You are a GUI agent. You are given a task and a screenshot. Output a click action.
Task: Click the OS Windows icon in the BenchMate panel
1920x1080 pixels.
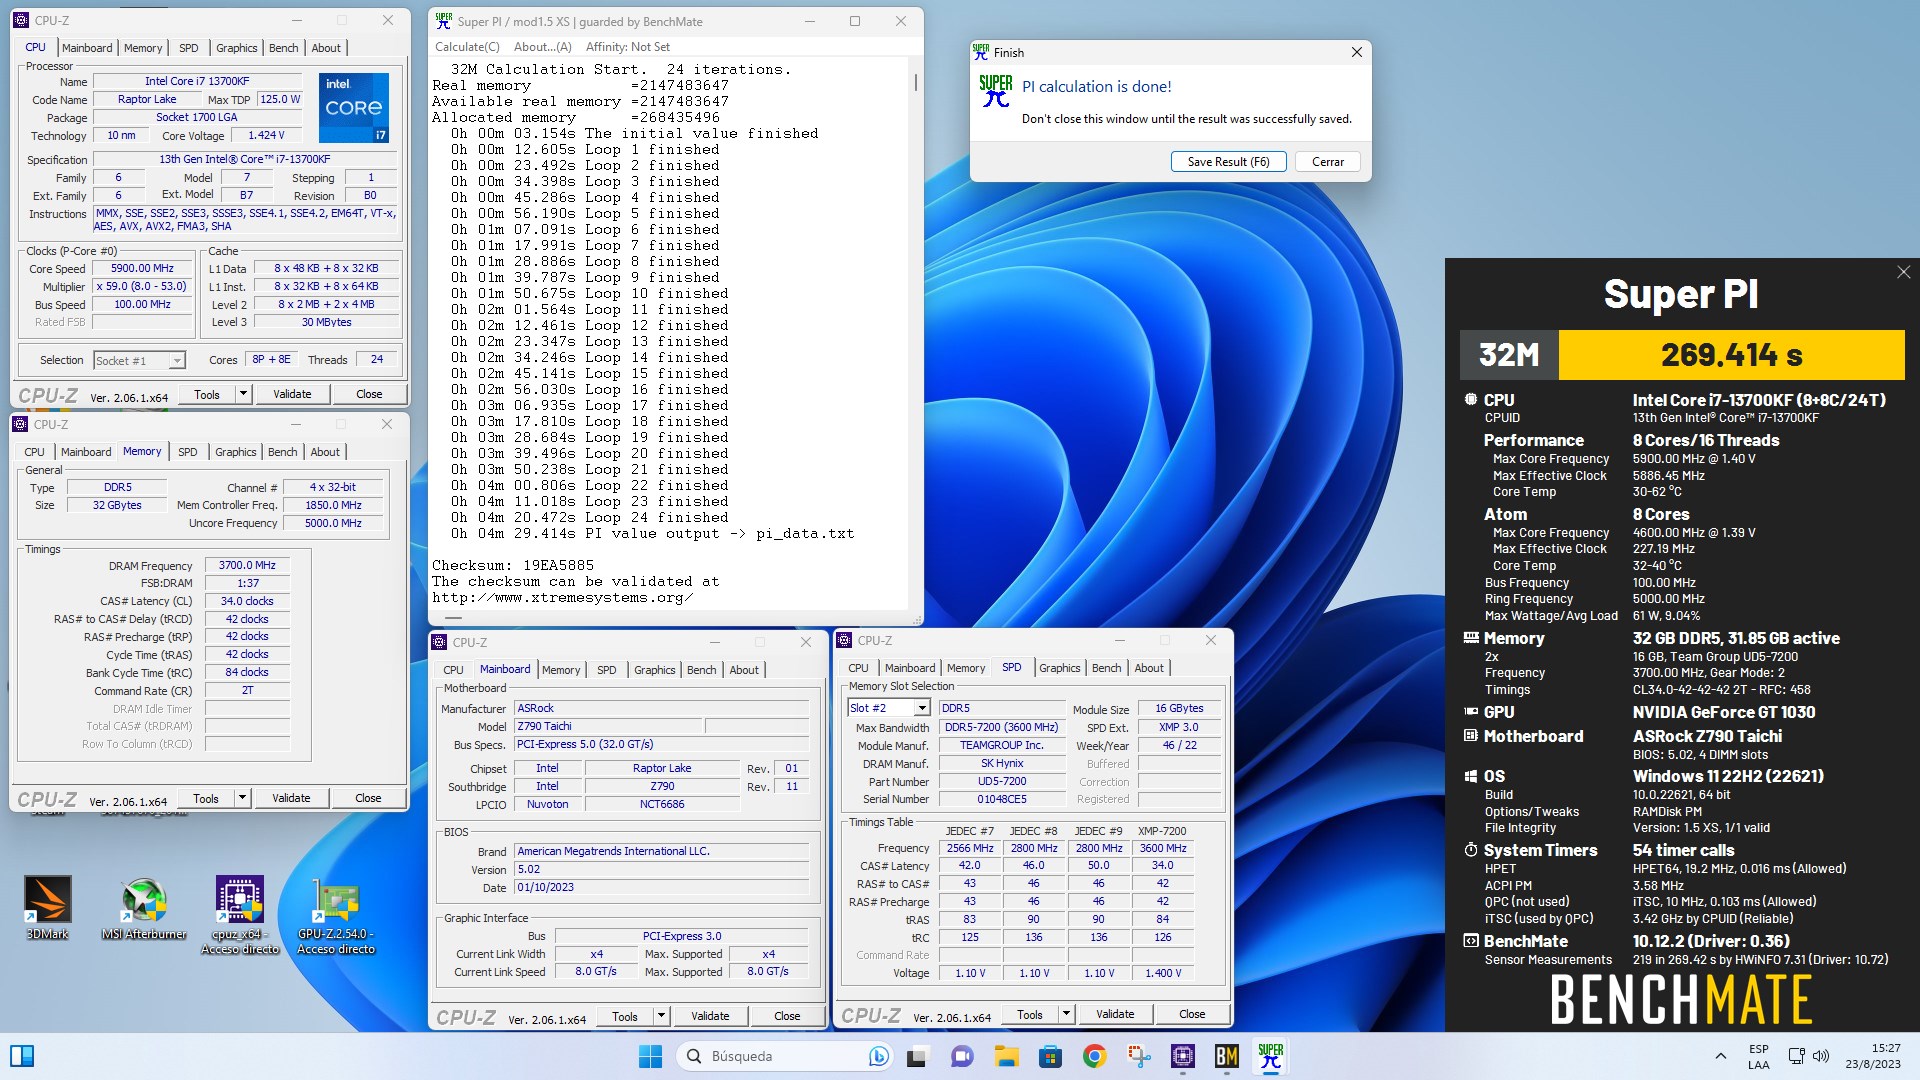(x=1470, y=776)
